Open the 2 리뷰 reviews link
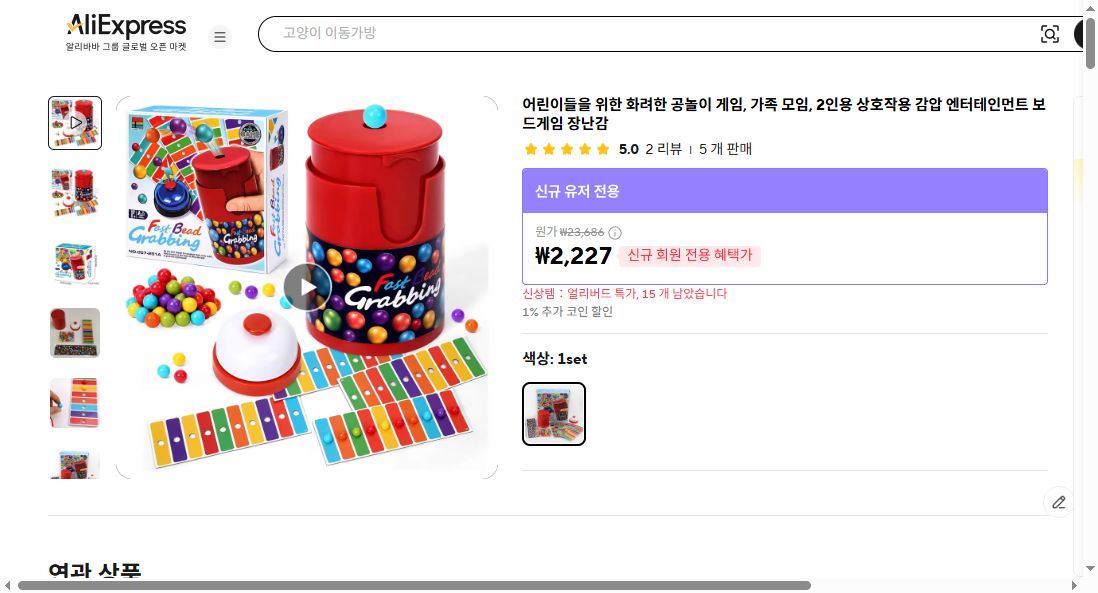 pos(665,149)
